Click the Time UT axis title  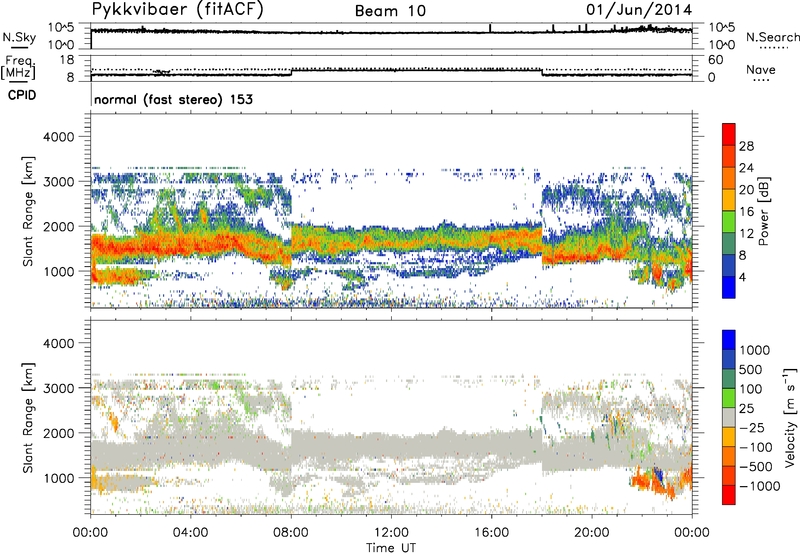coord(391,548)
